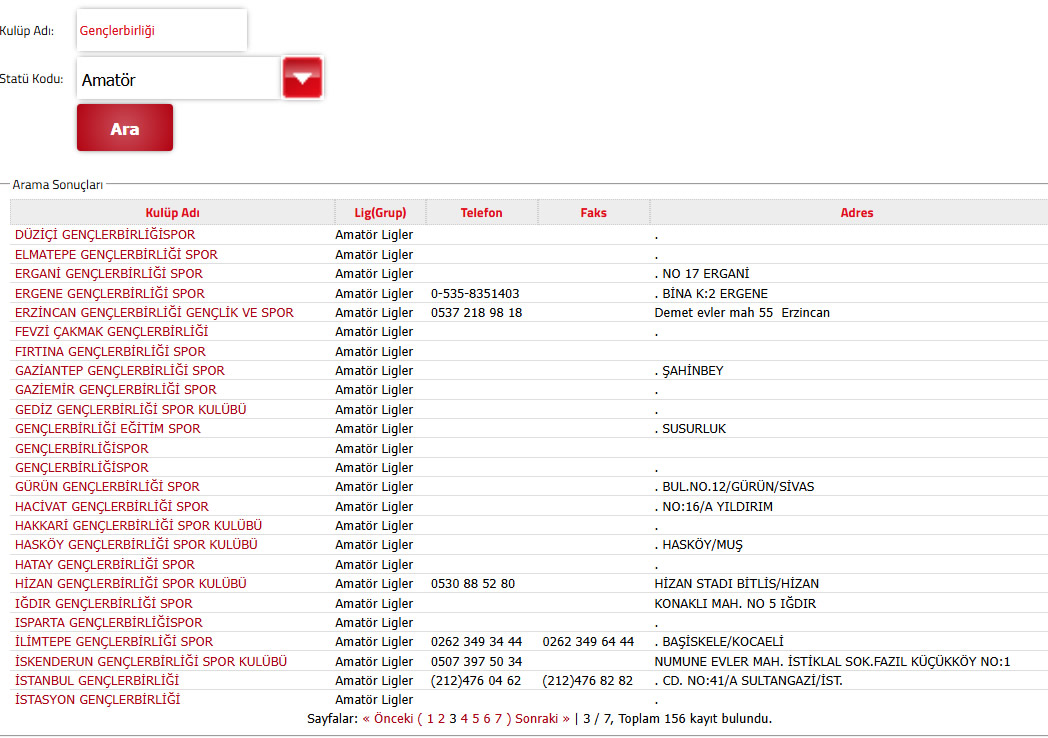Open IĞDIR GENÇLERBİRLİĞİ SPOR link
The image size is (1048, 738).
104,604
